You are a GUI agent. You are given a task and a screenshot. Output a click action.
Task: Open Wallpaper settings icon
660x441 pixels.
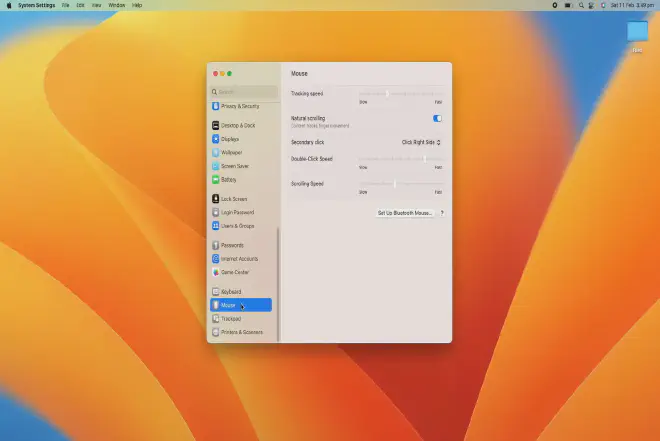(216, 152)
